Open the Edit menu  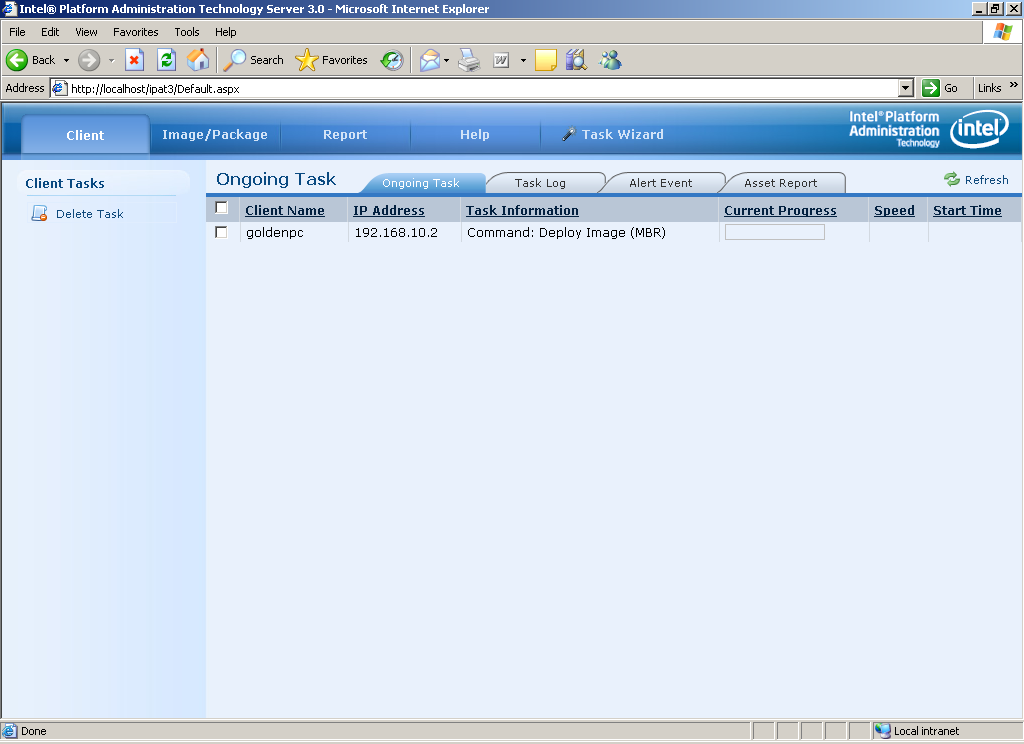click(50, 32)
